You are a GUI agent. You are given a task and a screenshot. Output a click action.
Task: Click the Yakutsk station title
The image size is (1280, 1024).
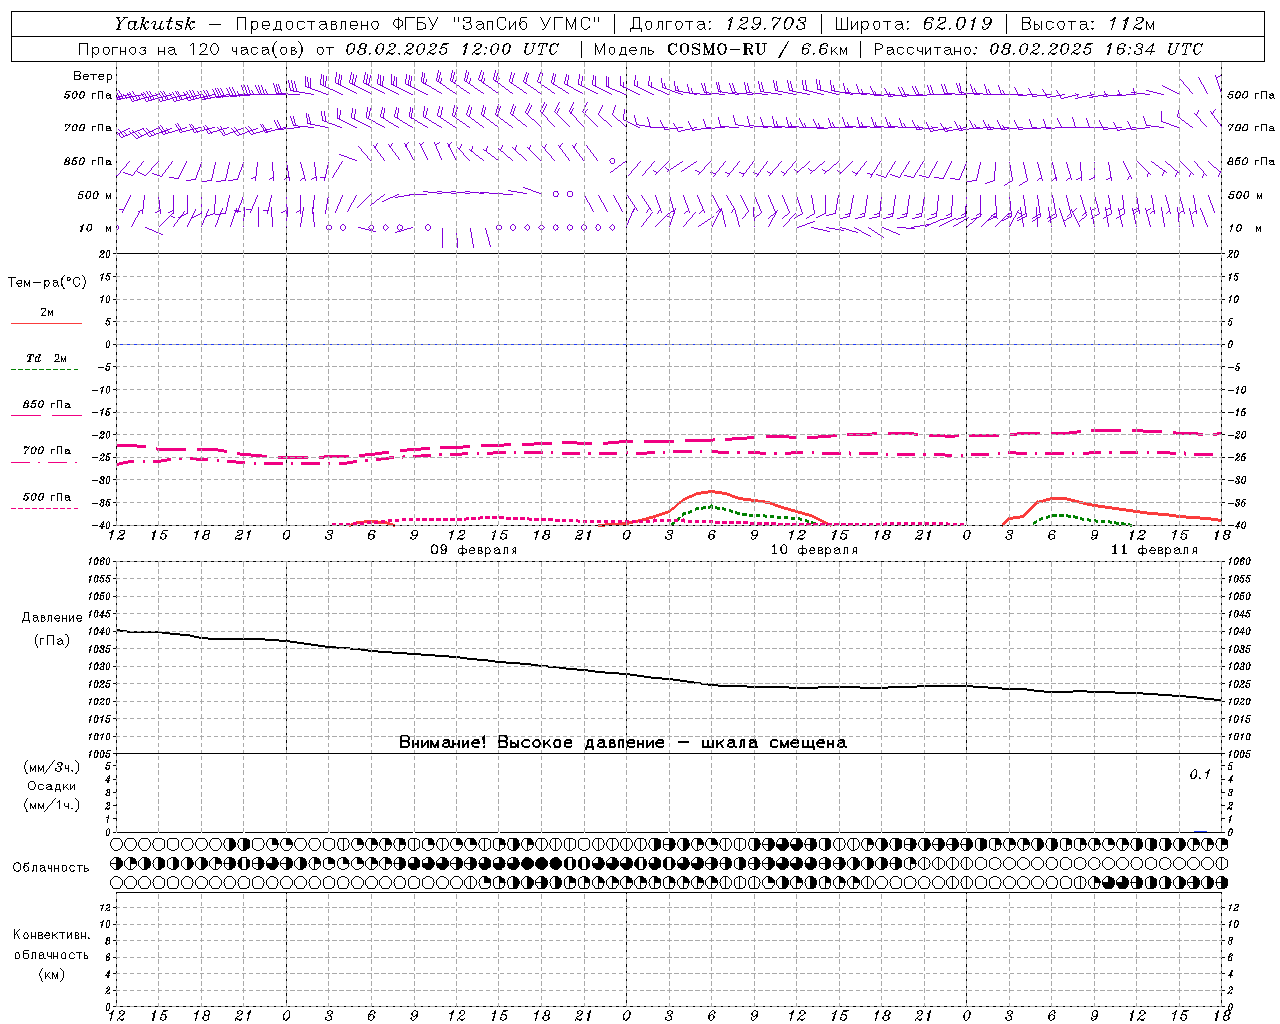coord(154,24)
